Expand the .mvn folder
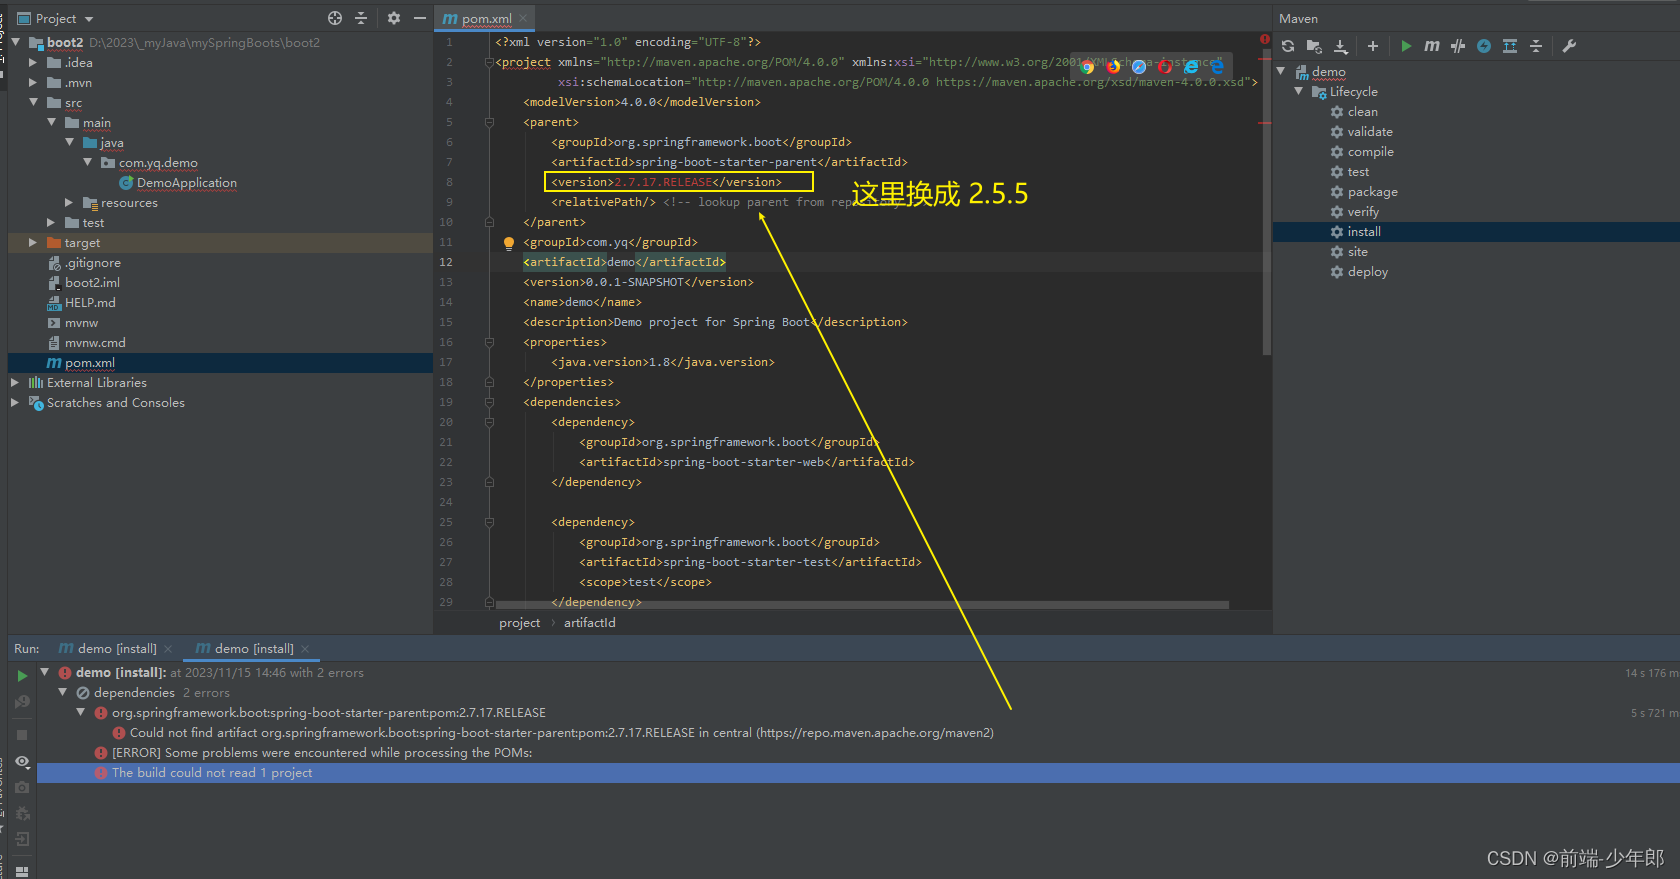Screen dimensions: 1680x879 coord(33,82)
